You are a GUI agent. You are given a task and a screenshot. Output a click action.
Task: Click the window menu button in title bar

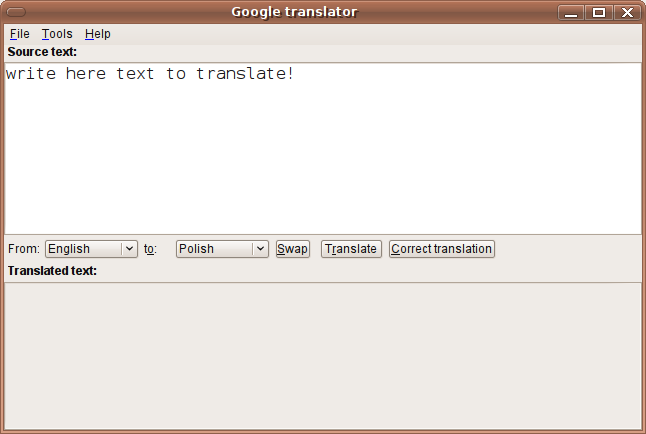[16, 12]
